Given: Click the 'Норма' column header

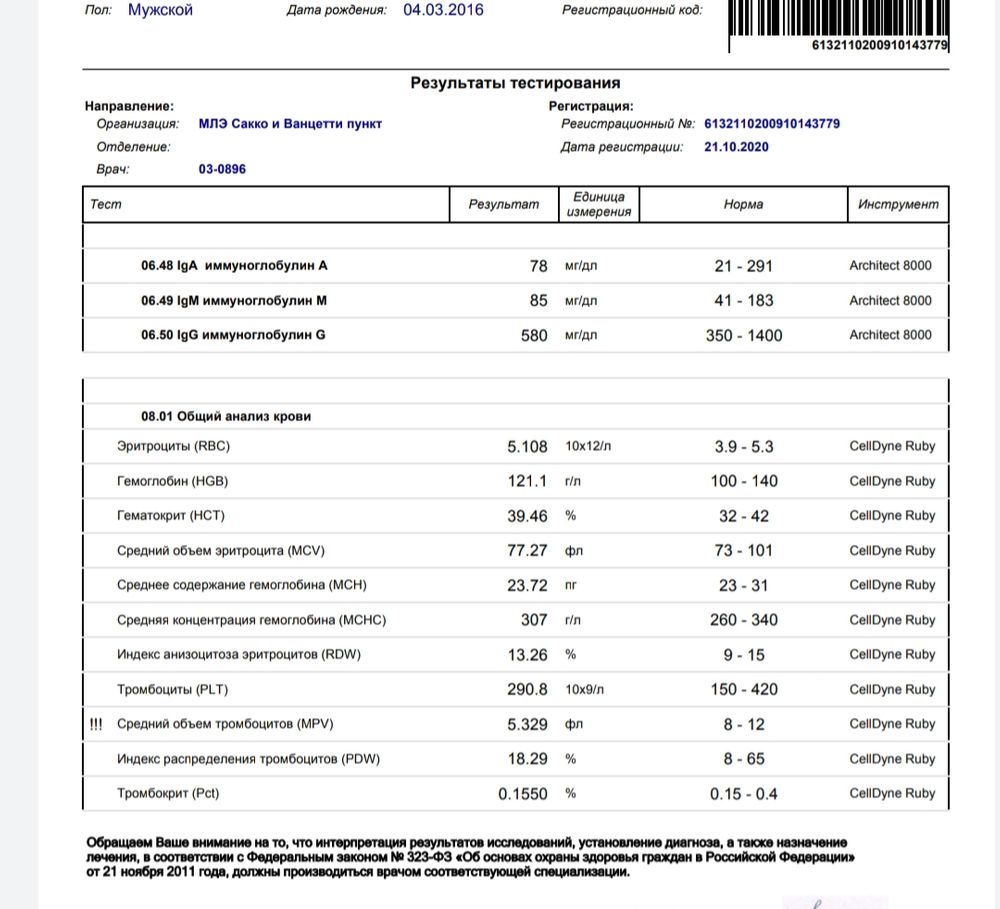Looking at the screenshot, I should tap(743, 204).
